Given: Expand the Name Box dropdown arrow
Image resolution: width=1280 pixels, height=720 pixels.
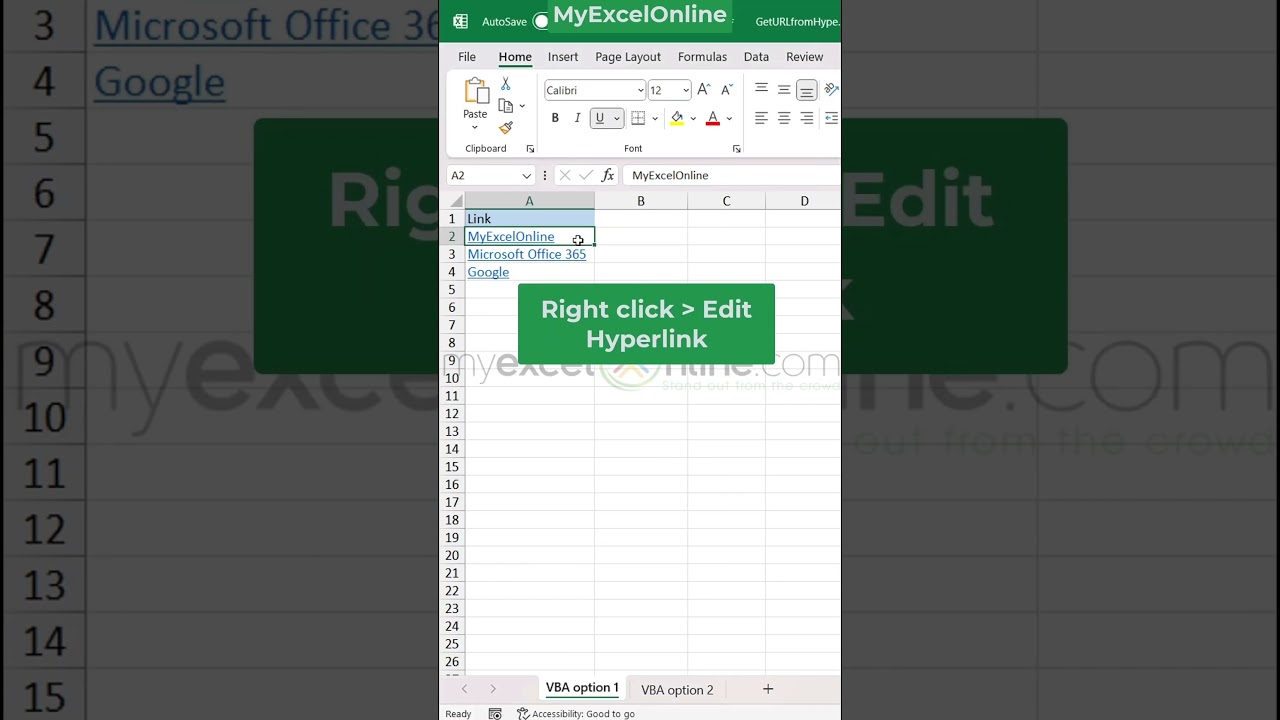Looking at the screenshot, I should coord(527,175).
